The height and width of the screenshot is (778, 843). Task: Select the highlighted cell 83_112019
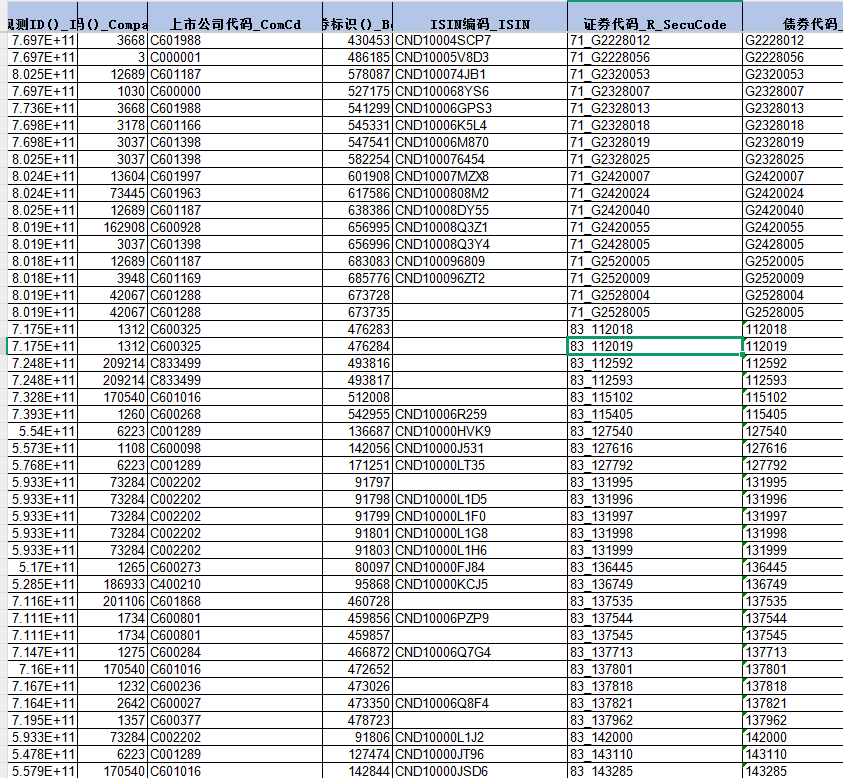654,346
